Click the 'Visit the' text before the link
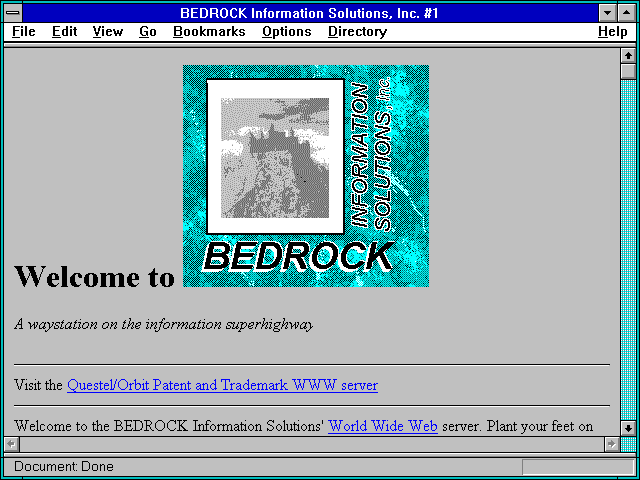Image resolution: width=640 pixels, height=480 pixels. pyautogui.click(x=38, y=385)
